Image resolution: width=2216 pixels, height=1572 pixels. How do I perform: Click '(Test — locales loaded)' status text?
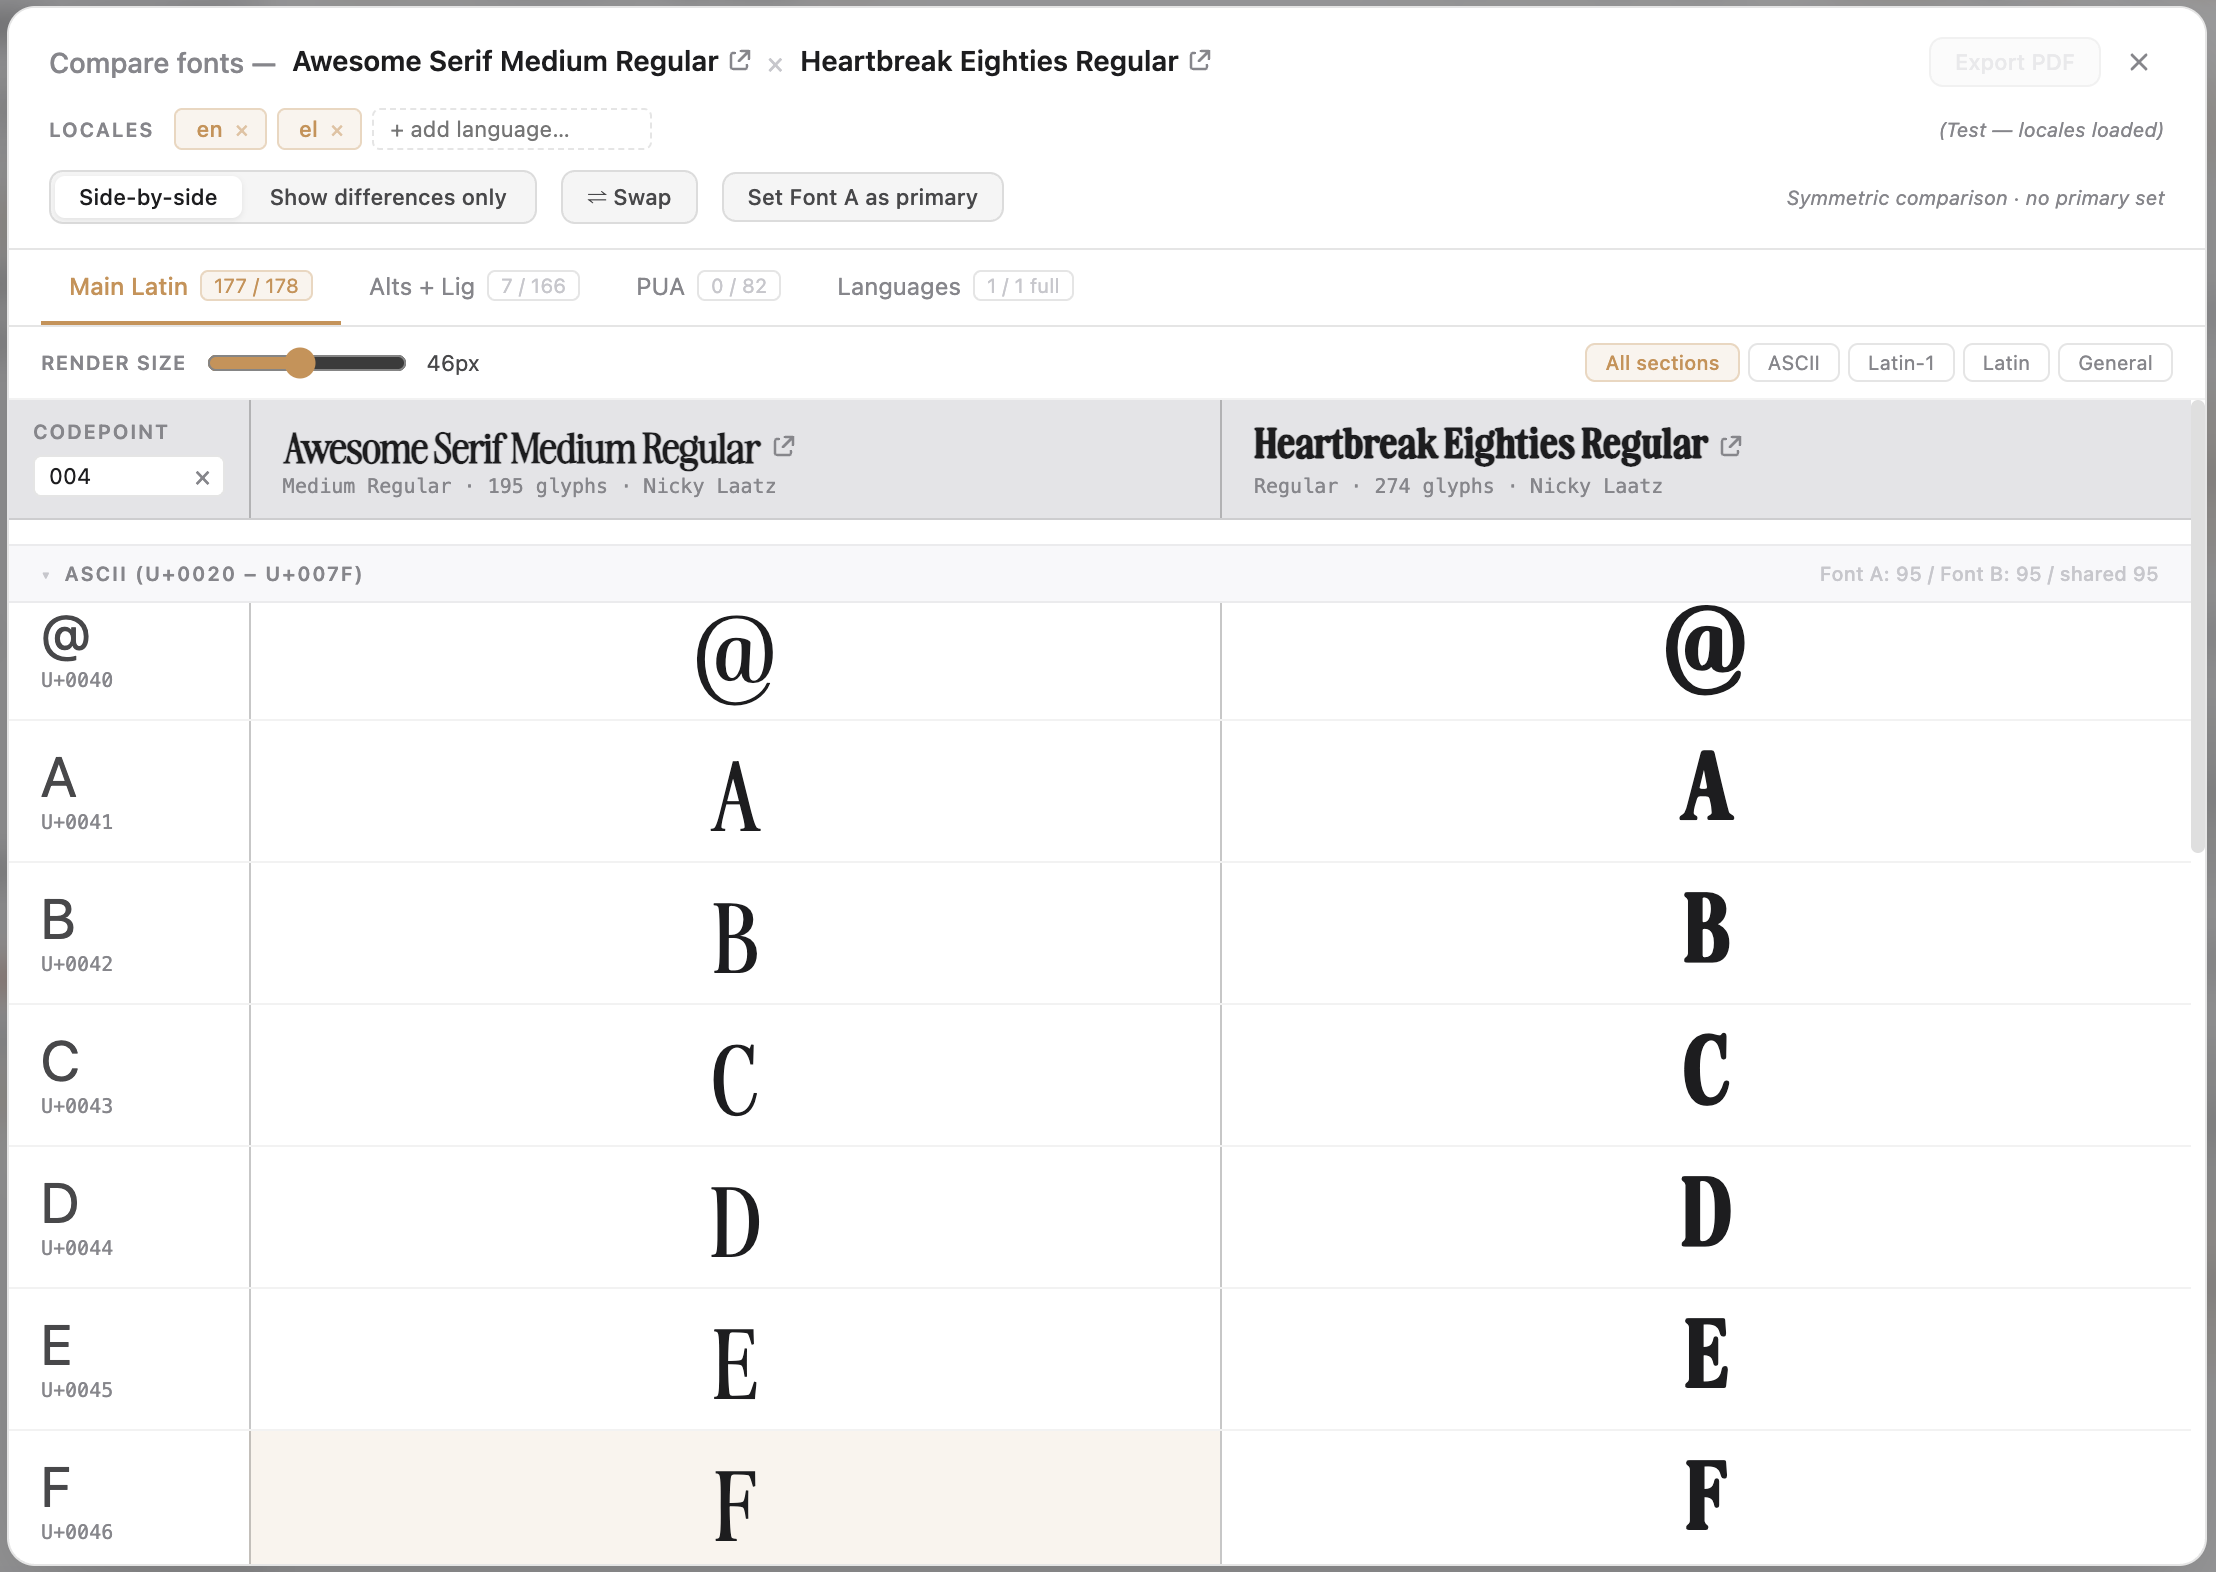point(2051,130)
